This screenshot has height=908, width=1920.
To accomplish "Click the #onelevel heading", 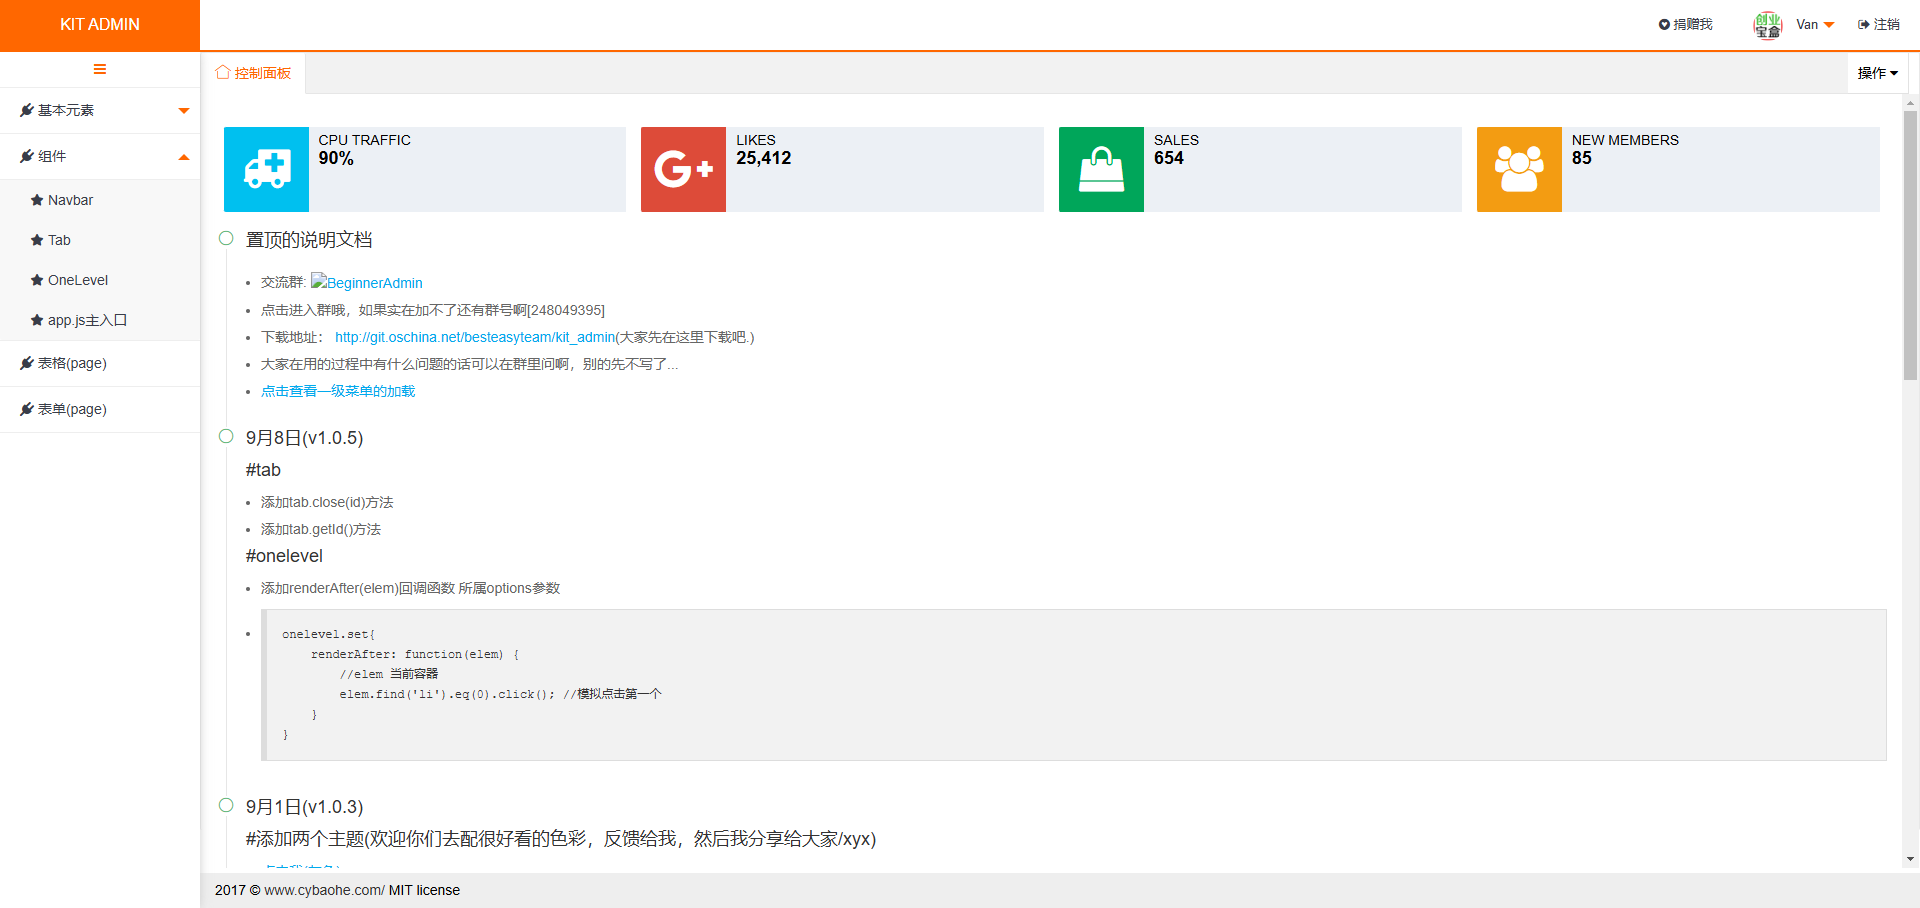I will 284,556.
